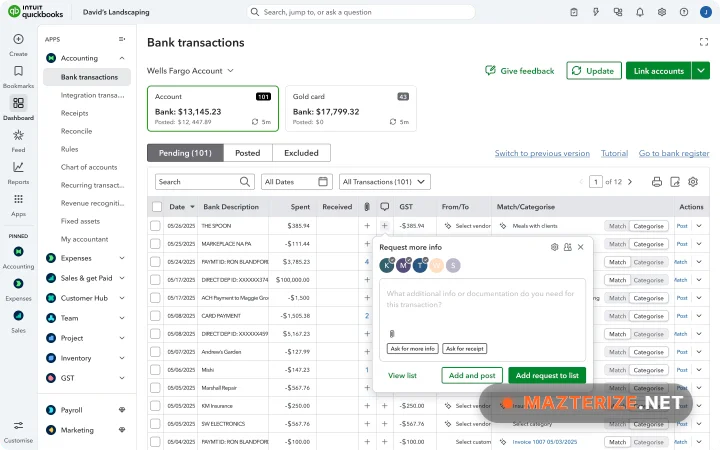This screenshot has width=720, height=450.
Task: Open pinned Accounting shortcut icon
Action: (18, 252)
